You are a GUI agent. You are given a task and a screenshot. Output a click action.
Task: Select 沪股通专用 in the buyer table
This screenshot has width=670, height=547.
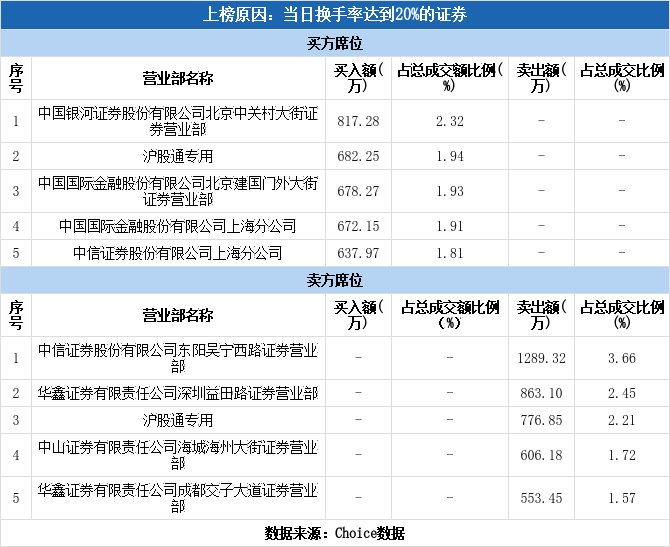(178, 156)
